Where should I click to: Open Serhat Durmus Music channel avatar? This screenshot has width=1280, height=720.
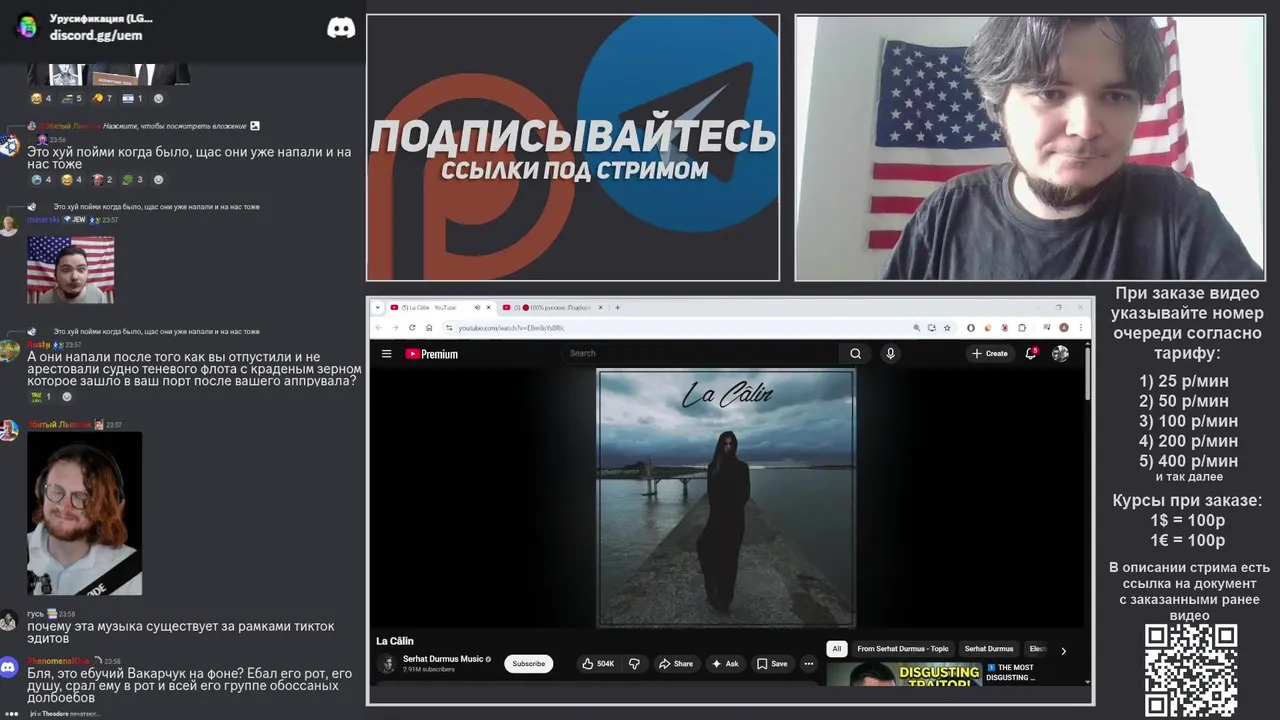pos(387,663)
